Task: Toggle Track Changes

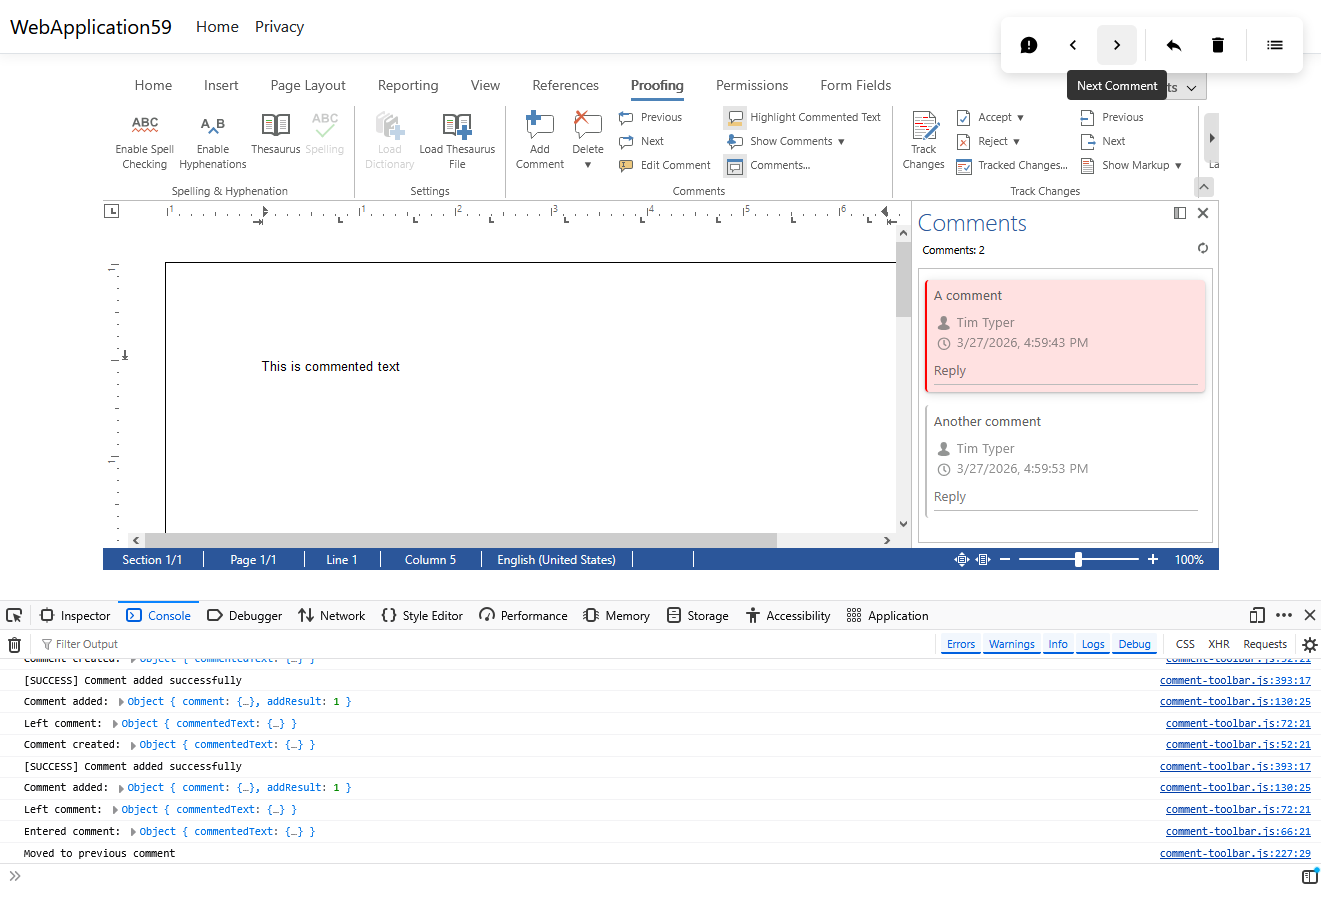Action: [922, 140]
